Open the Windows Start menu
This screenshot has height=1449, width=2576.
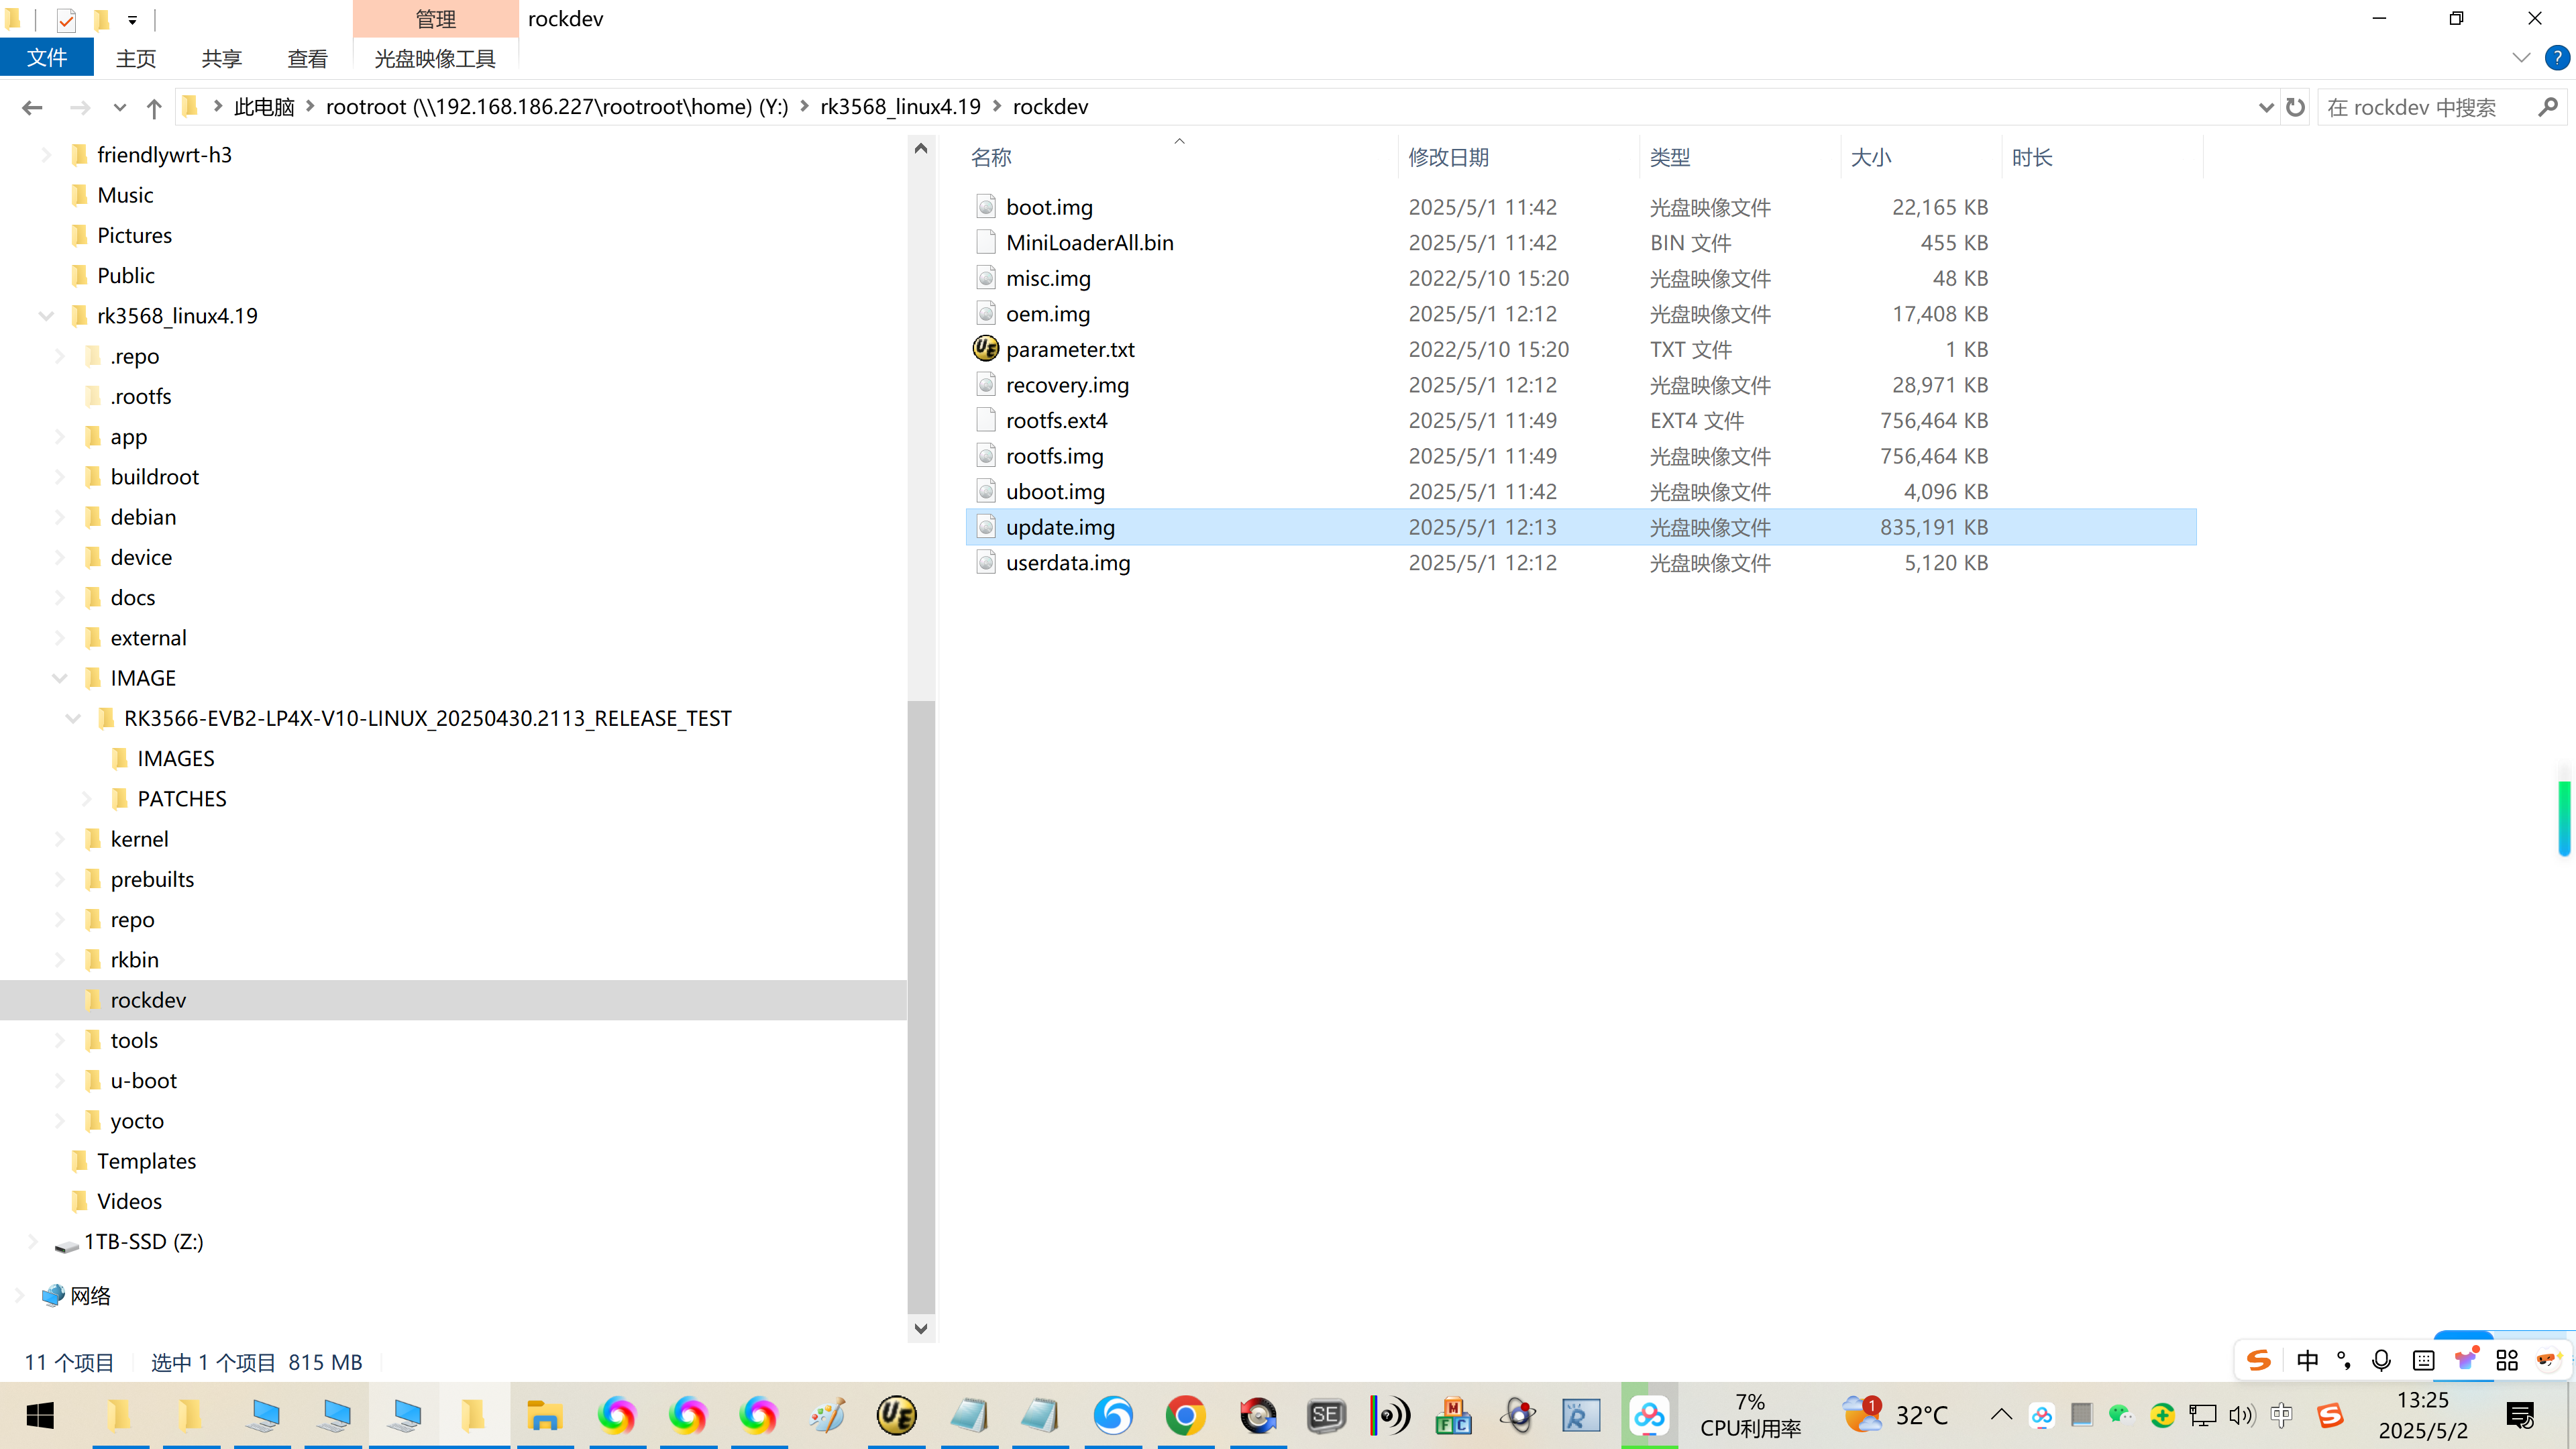pos(40,1415)
